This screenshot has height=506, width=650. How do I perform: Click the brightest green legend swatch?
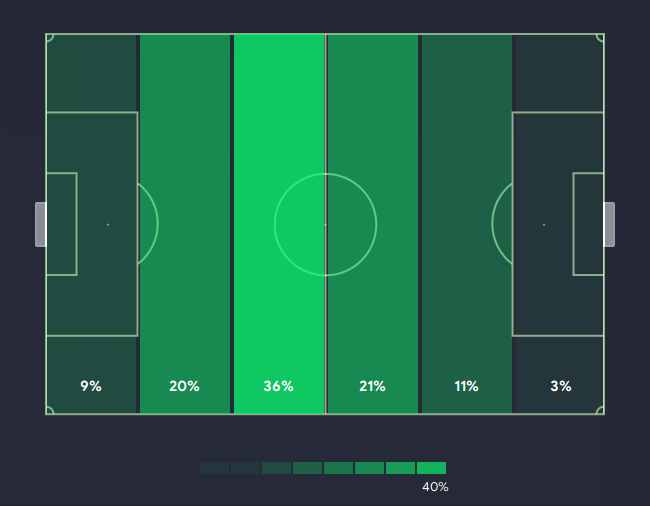(x=432, y=468)
